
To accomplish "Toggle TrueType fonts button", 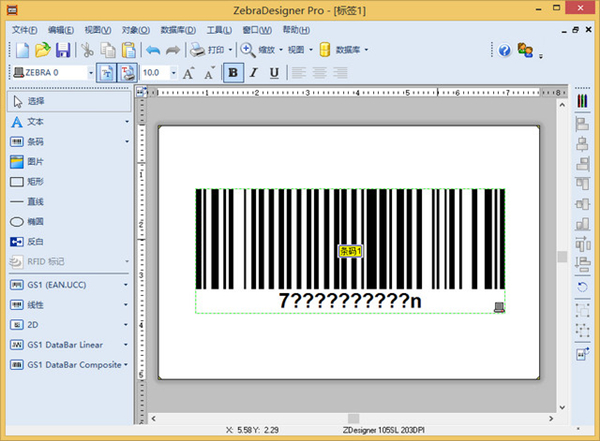I will pos(106,73).
